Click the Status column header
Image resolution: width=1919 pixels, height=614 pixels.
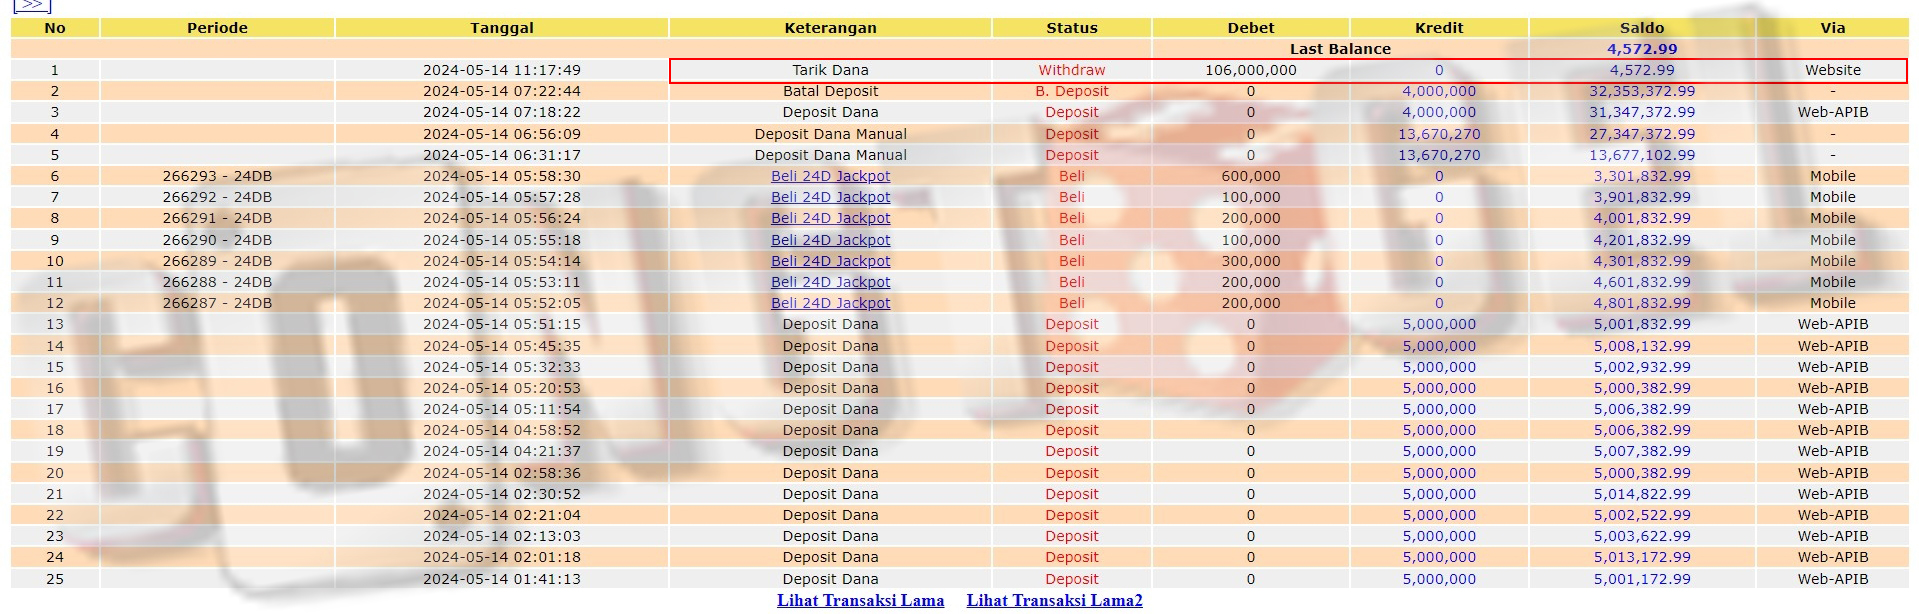(x=1071, y=28)
